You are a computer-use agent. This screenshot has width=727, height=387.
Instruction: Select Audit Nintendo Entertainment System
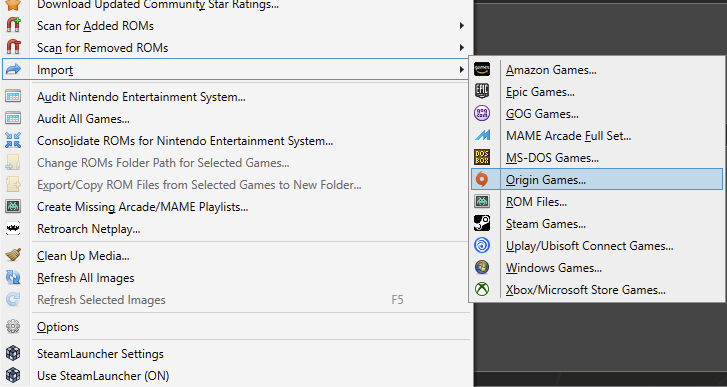click(141, 97)
